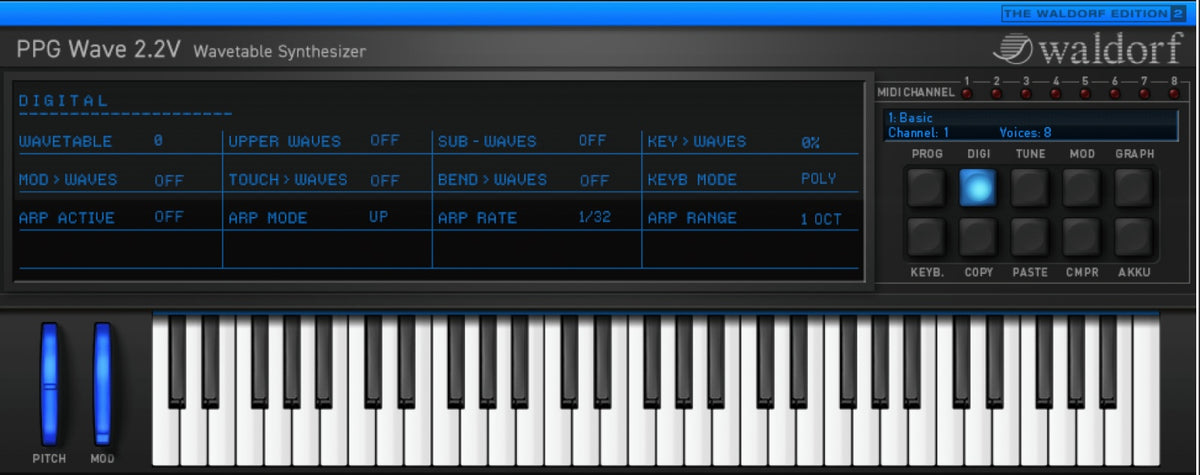This screenshot has height=475, width=1200.
Task: Play the first black key
Action: pyautogui.click(x=177, y=360)
